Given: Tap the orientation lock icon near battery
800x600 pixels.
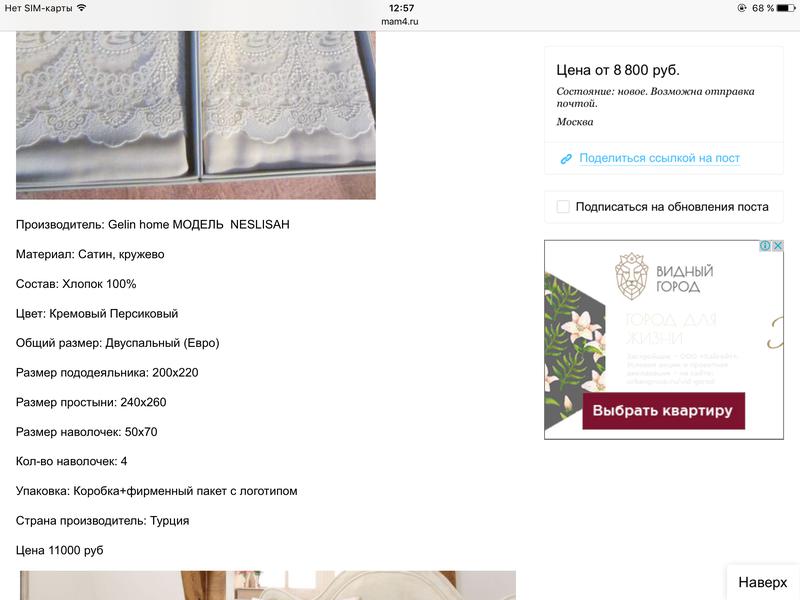Looking at the screenshot, I should [x=741, y=8].
